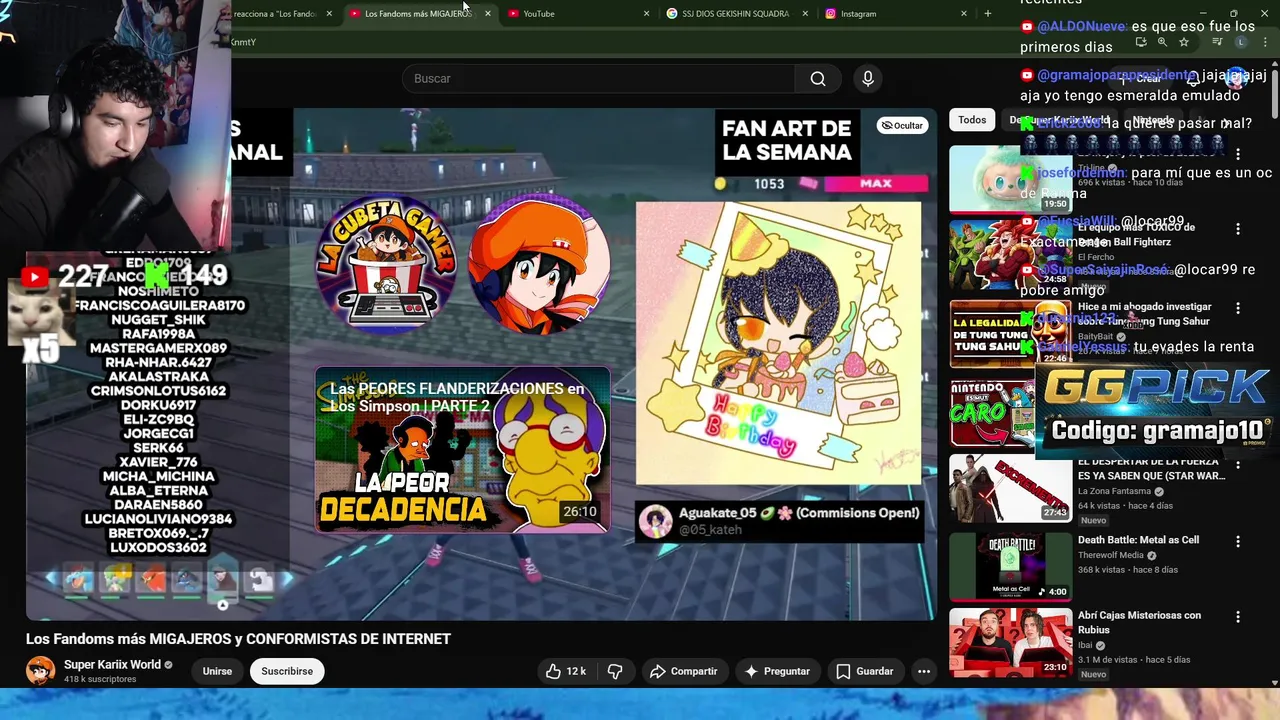This screenshot has width=1280, height=720.
Task: Open the Dragon Ball Fighterz recommended thumbnail
Action: 1010,254
